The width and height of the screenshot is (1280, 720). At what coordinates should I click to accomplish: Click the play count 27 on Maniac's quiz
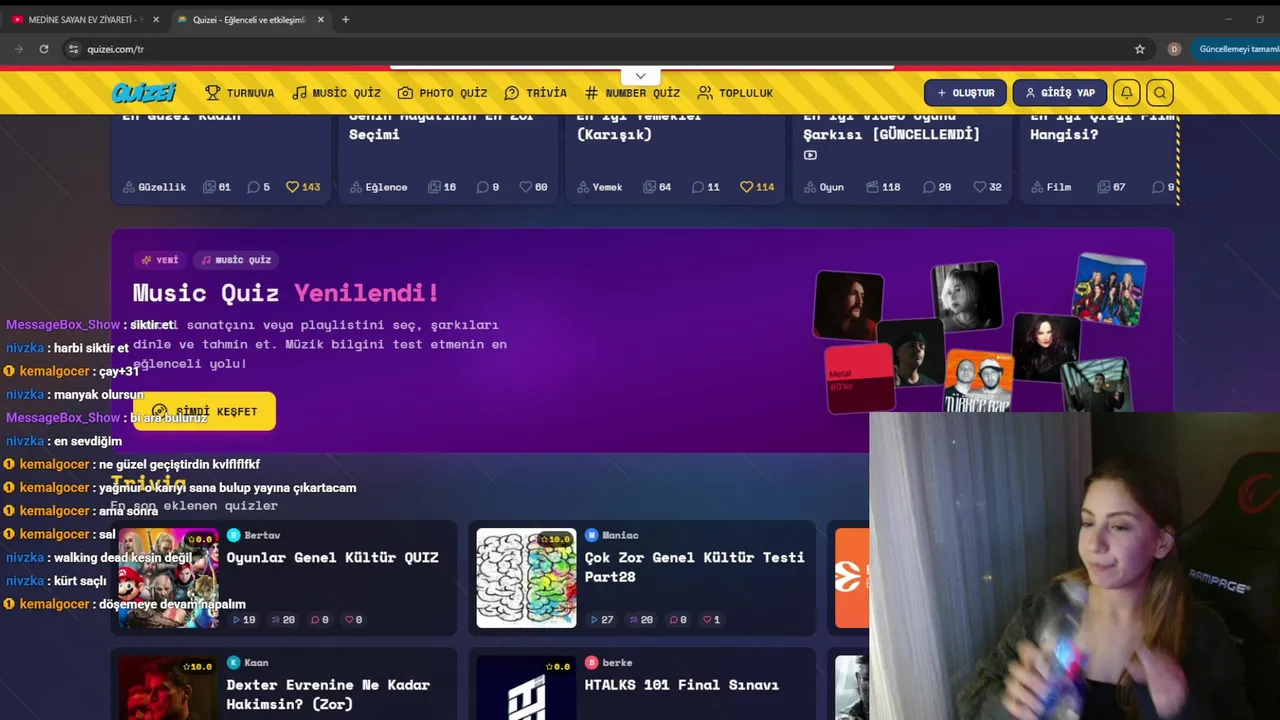coord(601,620)
